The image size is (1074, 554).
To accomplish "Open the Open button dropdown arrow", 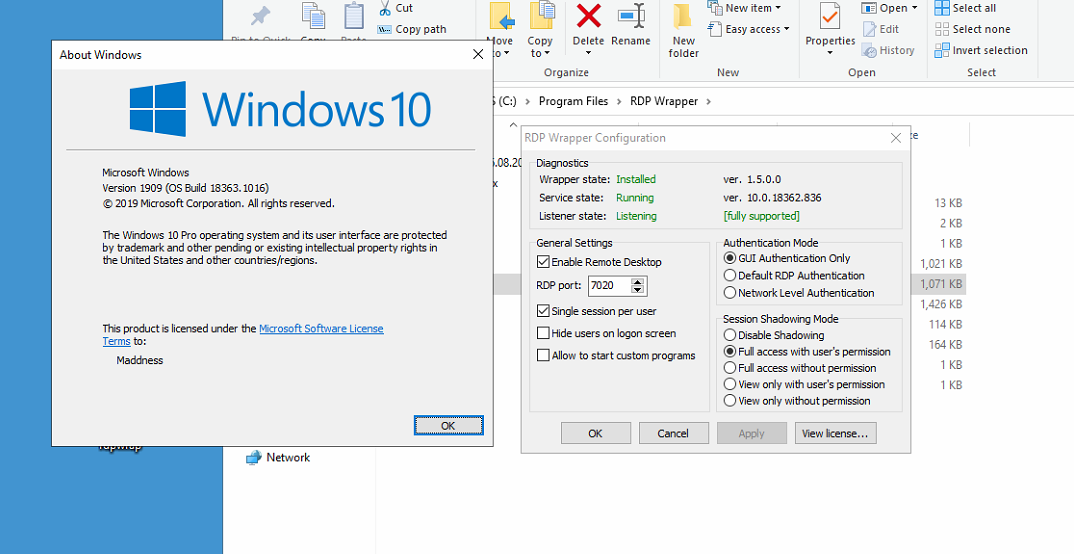I will 914,8.
